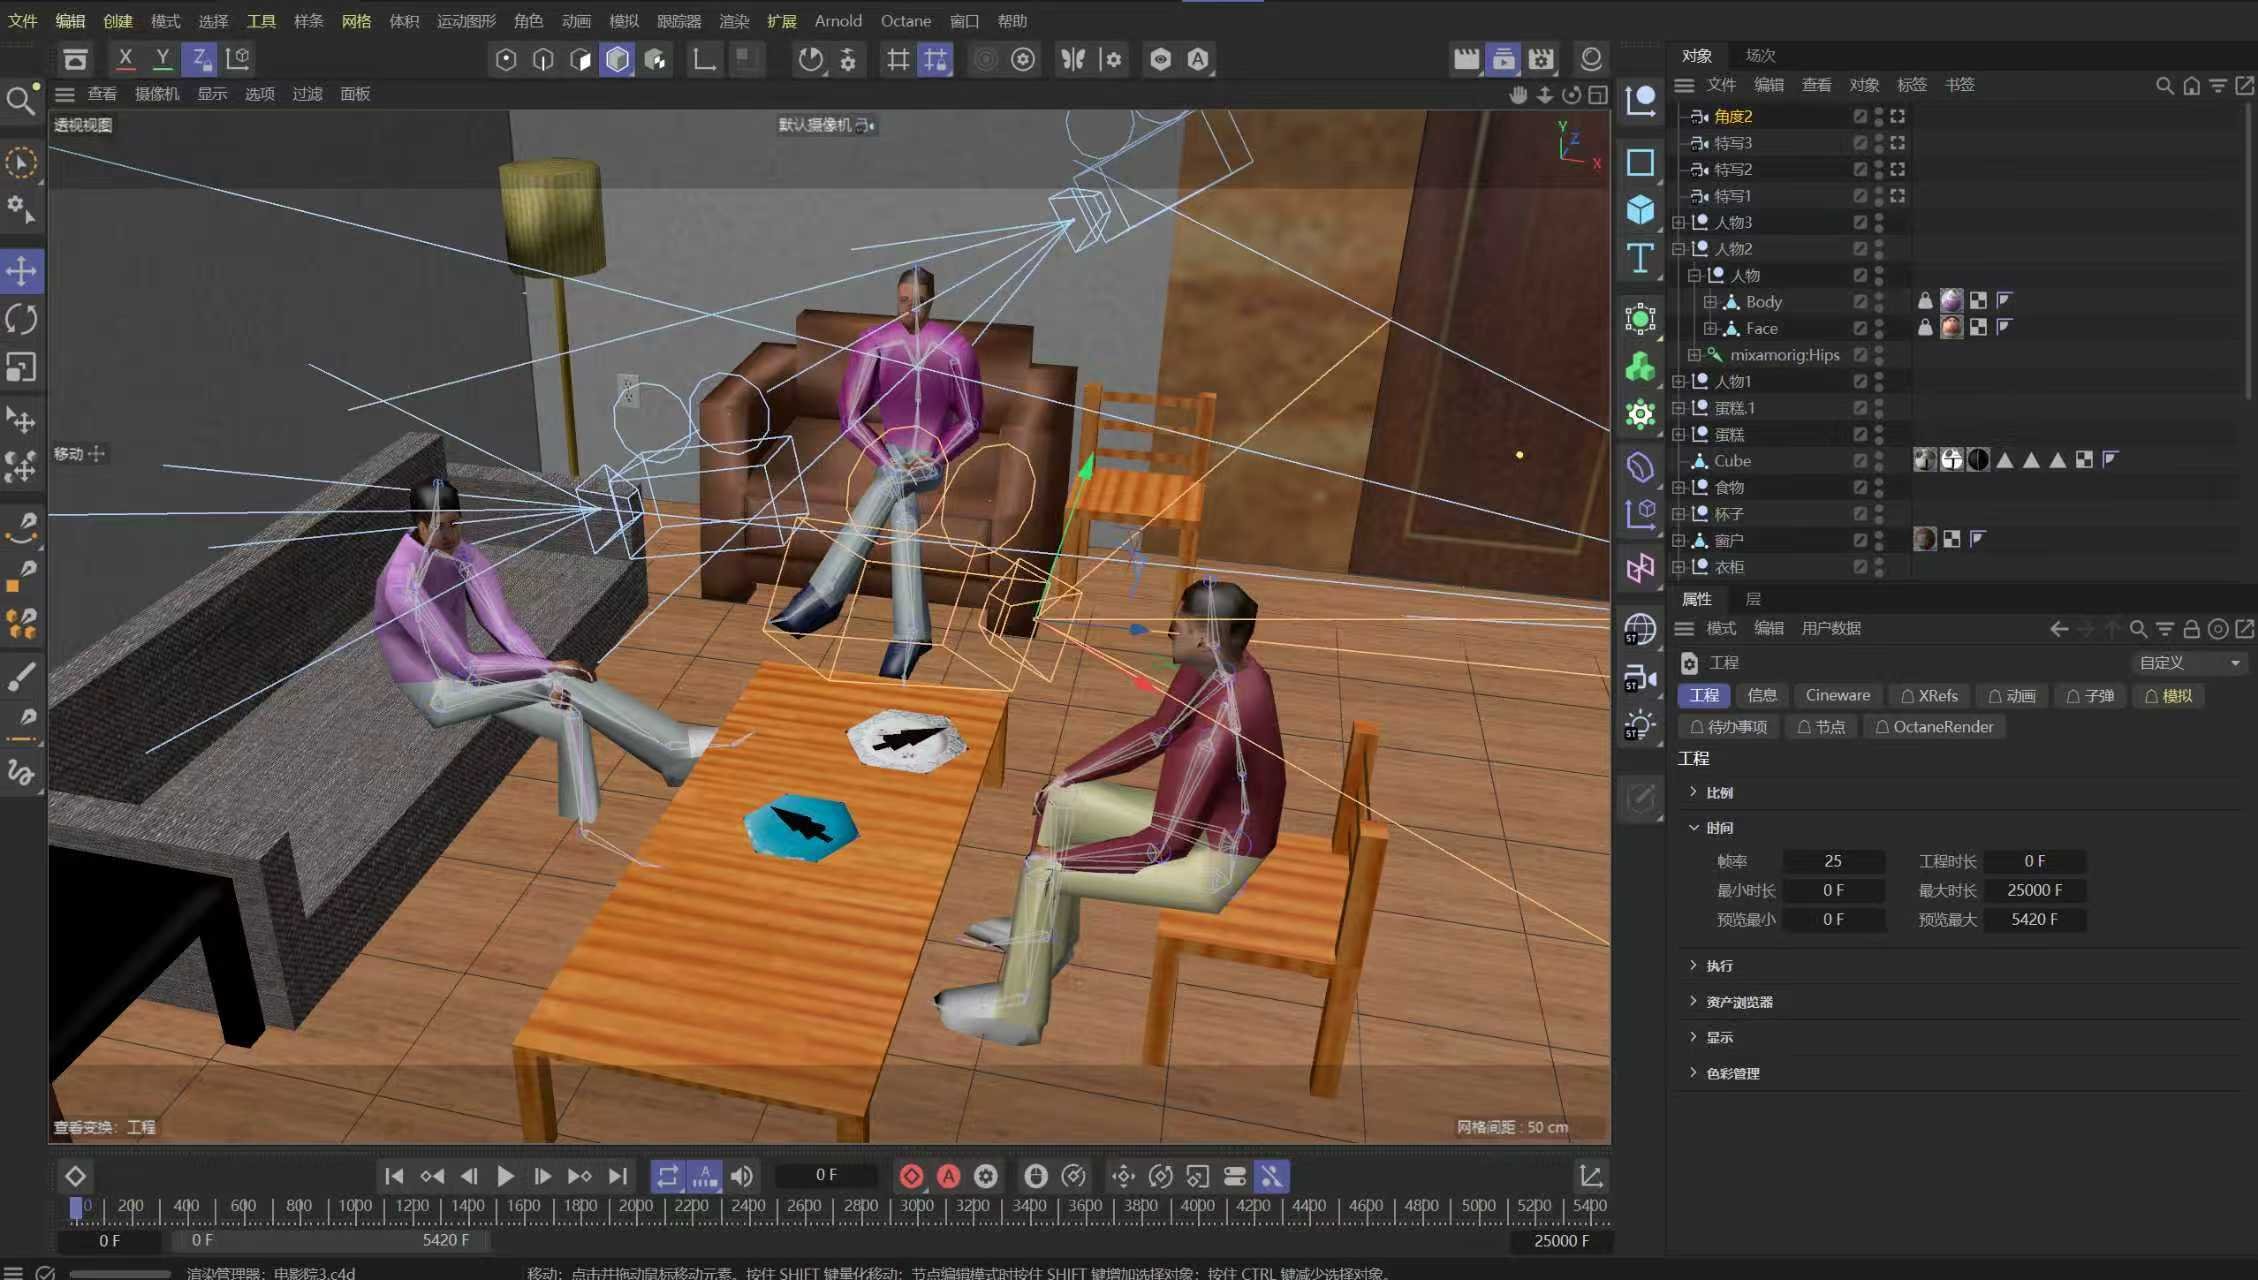Click the Cineware button
This screenshot has width=2258, height=1280.
pos(1837,695)
